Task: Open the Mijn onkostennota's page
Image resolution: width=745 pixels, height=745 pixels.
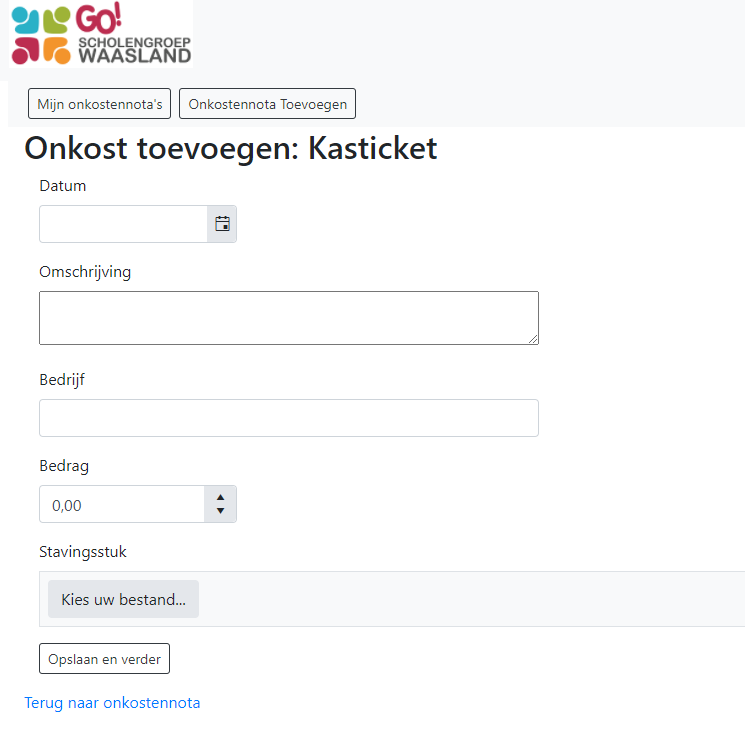Action: point(100,104)
